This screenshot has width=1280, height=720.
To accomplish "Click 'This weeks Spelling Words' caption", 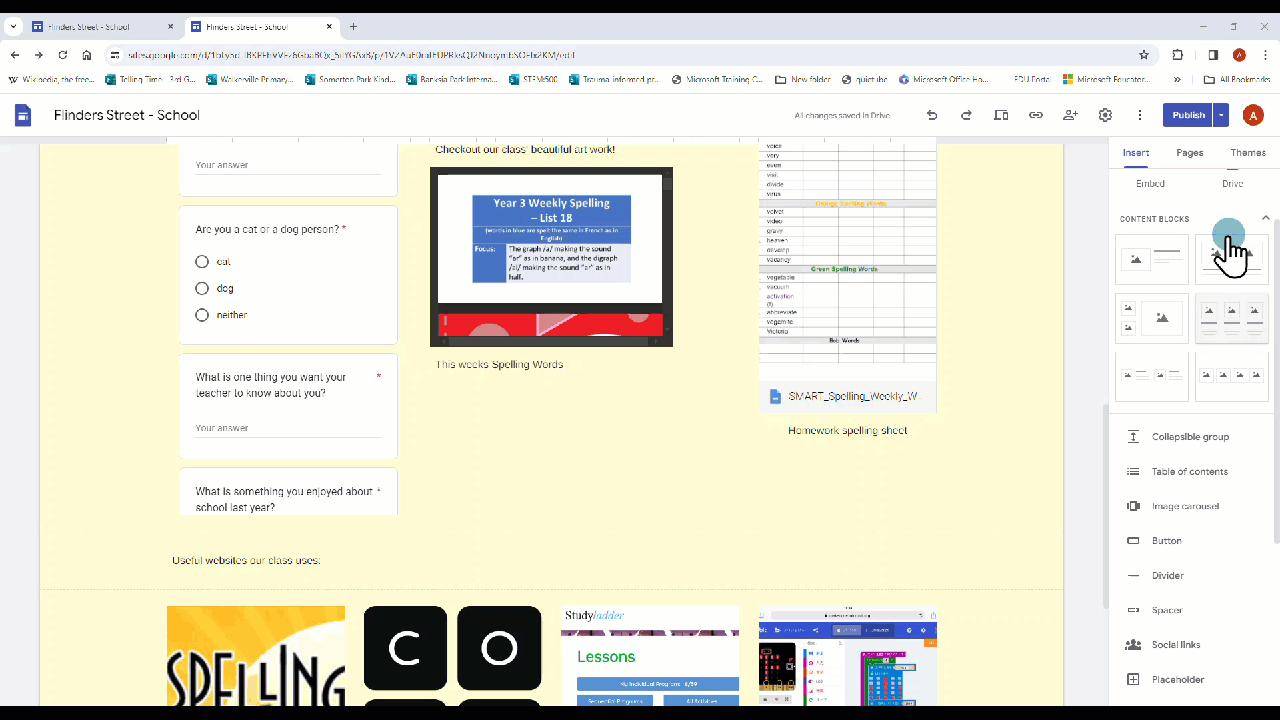I will 499,364.
